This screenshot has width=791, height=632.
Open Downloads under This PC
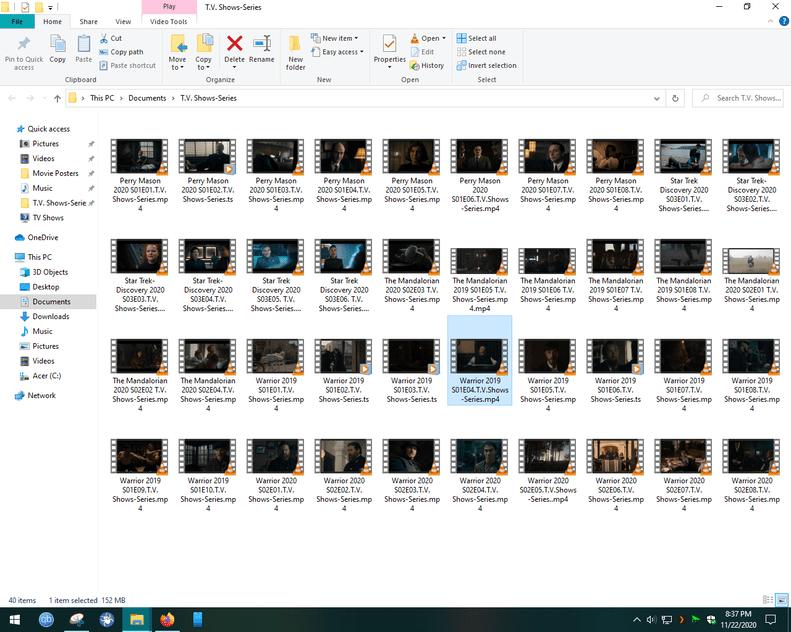point(50,317)
